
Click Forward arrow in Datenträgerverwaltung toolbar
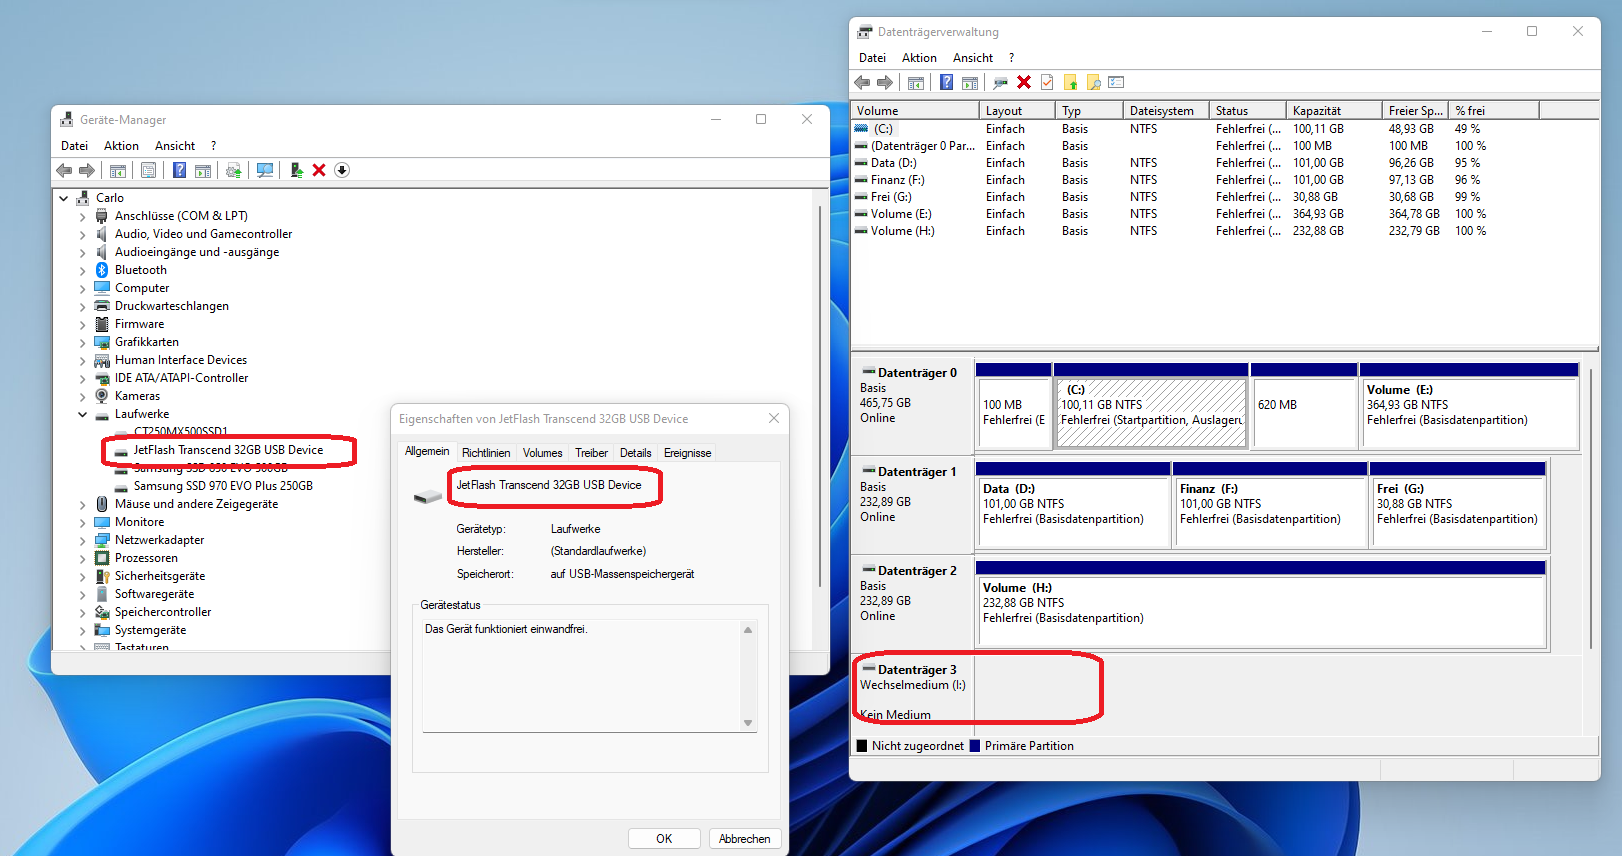[885, 82]
